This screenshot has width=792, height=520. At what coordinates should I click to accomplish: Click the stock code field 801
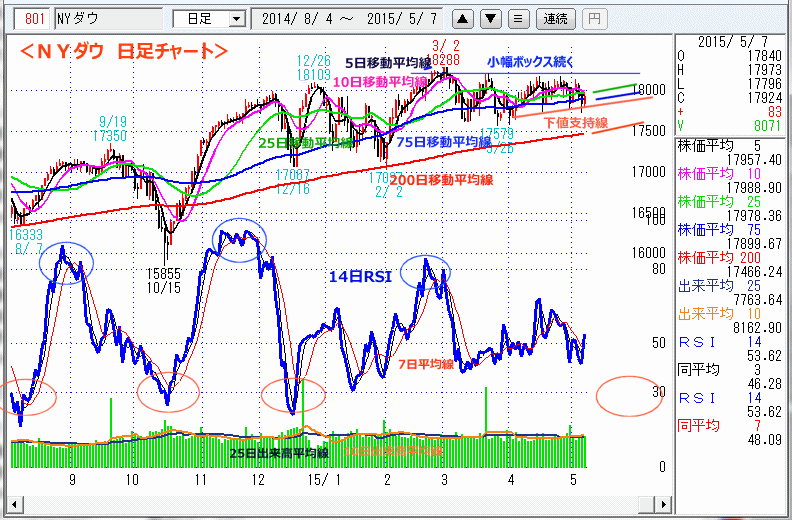pos(34,19)
